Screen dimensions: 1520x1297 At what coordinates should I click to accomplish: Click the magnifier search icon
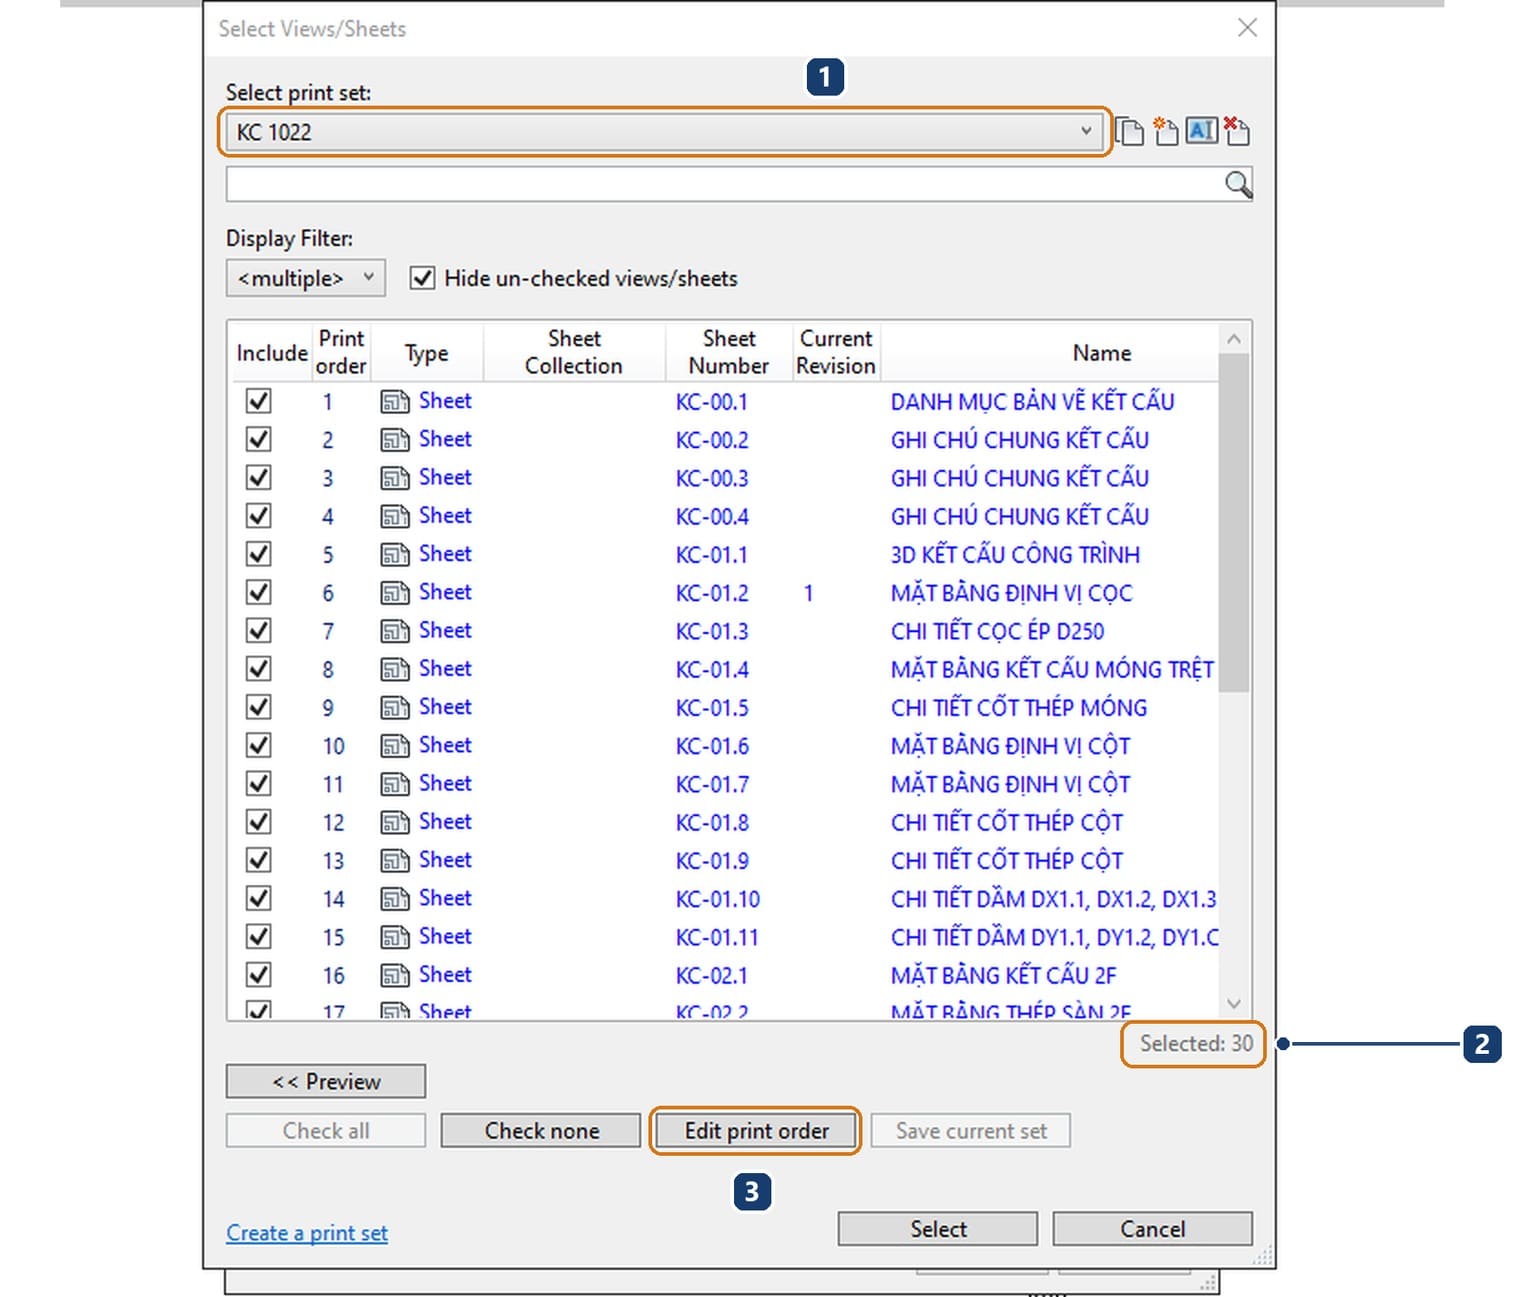pos(1238,184)
